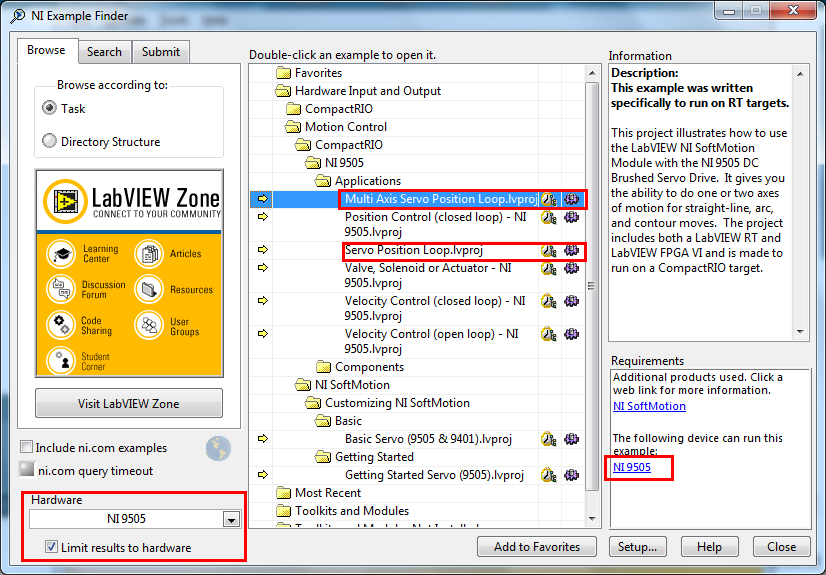
Task: Enable Include ni.com examples checkbox
Action: [26, 447]
